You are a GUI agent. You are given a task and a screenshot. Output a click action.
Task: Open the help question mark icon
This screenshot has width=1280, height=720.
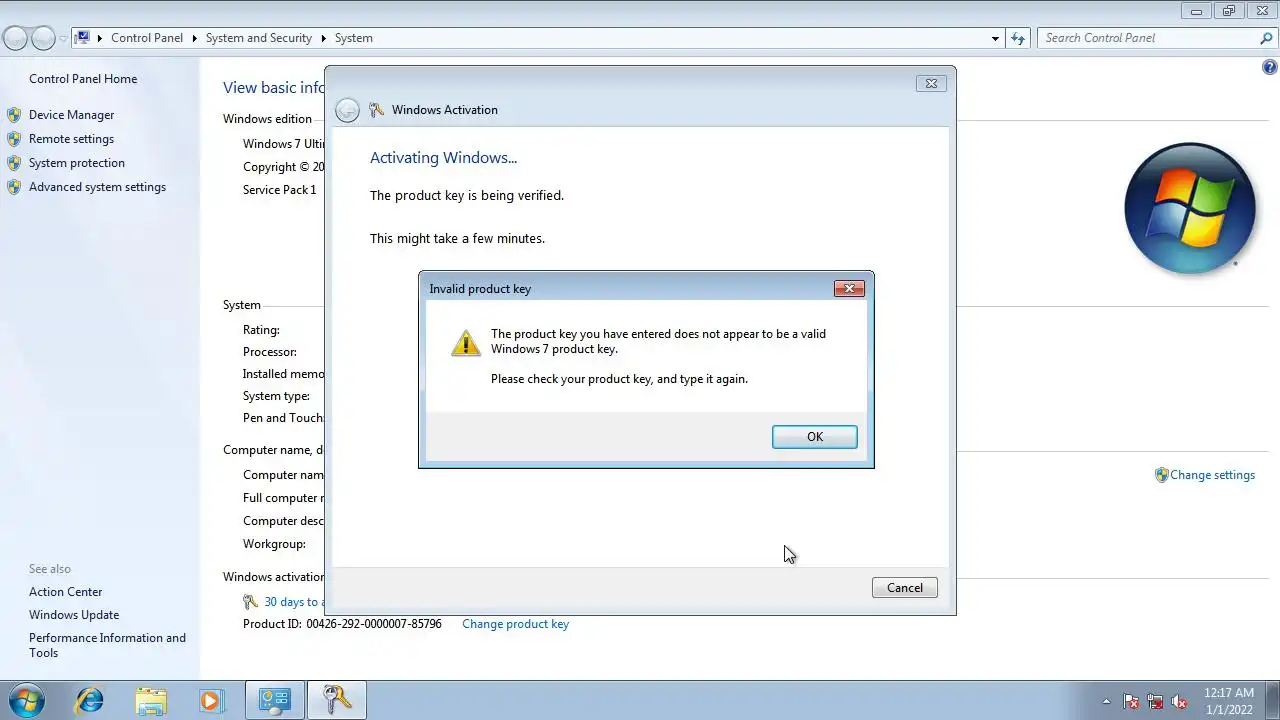(1270, 68)
